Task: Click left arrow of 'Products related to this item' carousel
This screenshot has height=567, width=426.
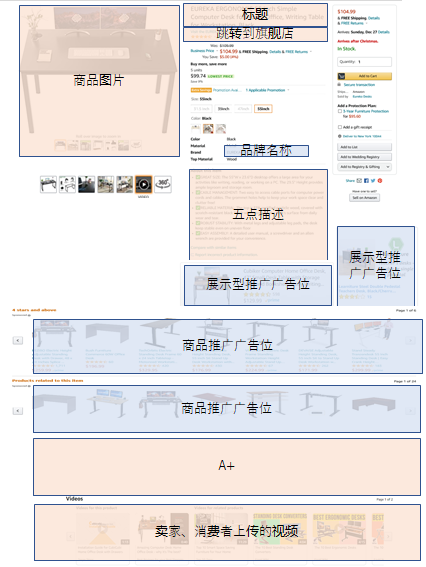Action: point(18,411)
